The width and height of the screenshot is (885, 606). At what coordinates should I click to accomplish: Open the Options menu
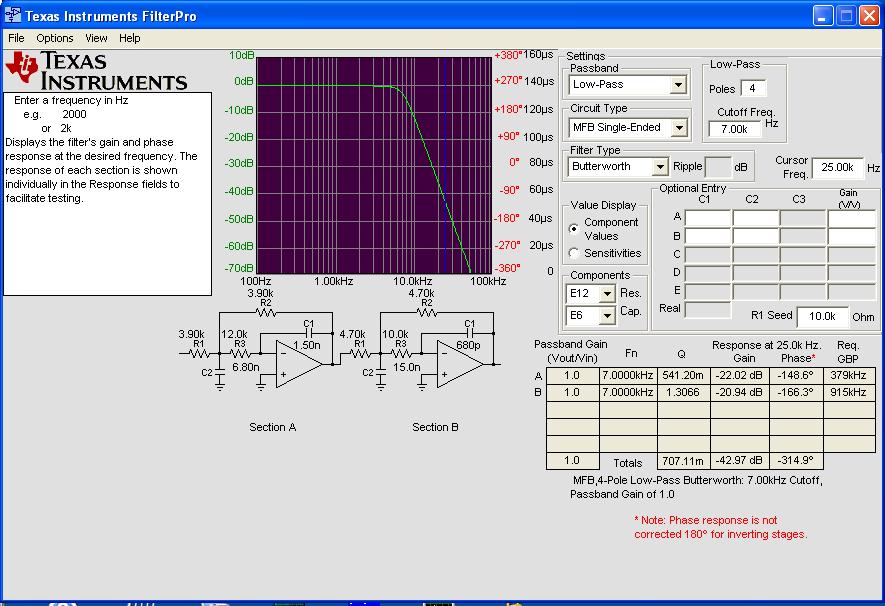55,38
